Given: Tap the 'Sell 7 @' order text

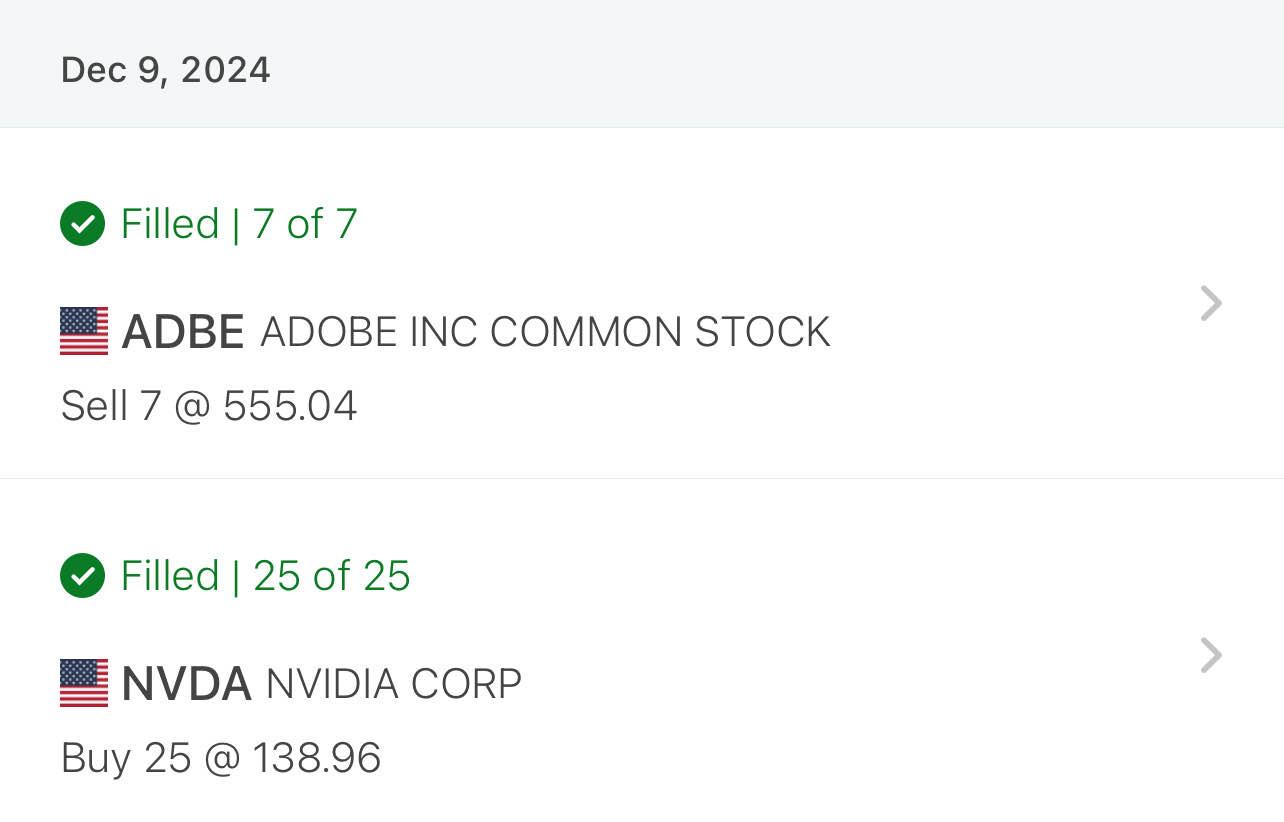Looking at the screenshot, I should [x=136, y=407].
